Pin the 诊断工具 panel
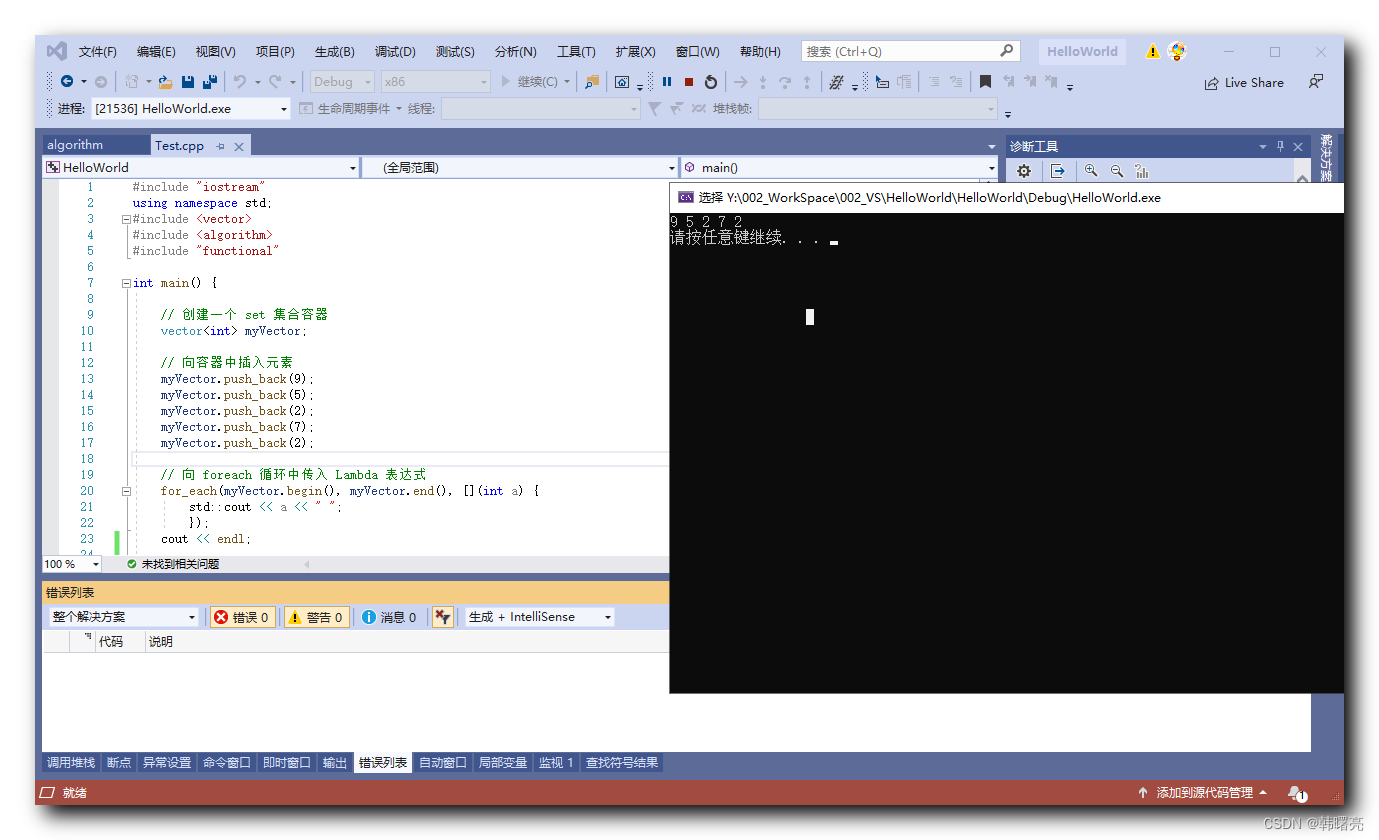 1279,146
